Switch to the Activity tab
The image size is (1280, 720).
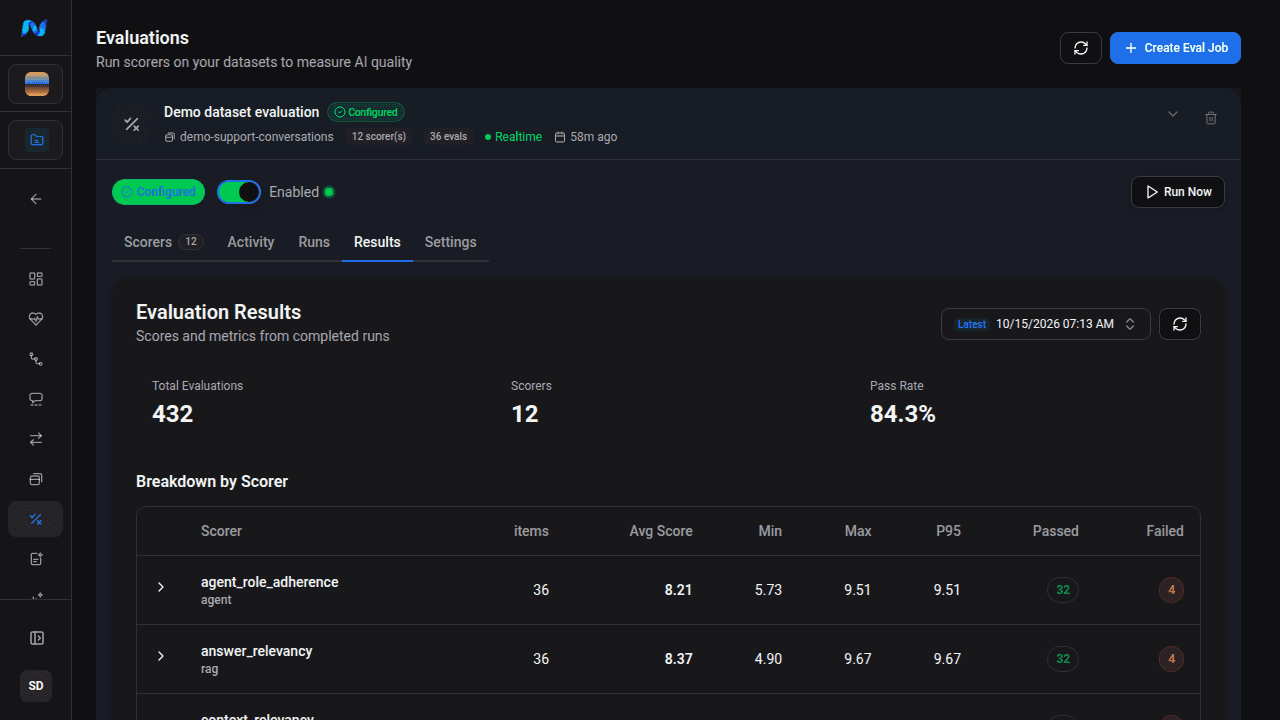tap(251, 242)
